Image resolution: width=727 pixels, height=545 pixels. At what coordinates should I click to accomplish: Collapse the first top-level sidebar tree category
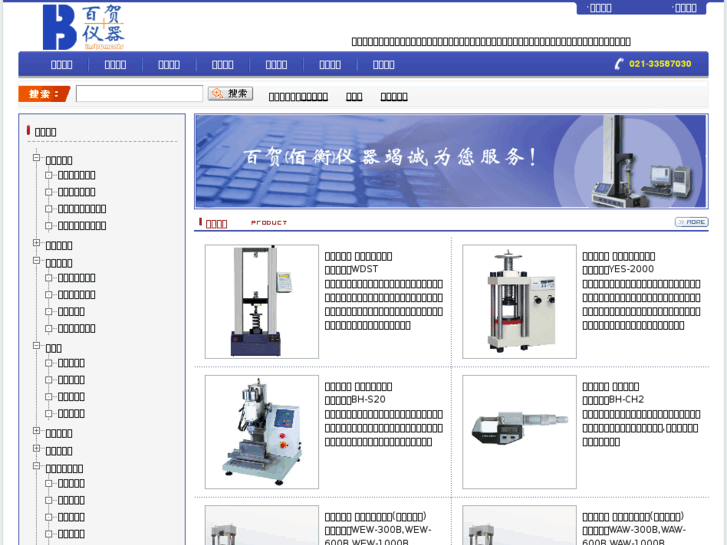pyautogui.click(x=37, y=158)
